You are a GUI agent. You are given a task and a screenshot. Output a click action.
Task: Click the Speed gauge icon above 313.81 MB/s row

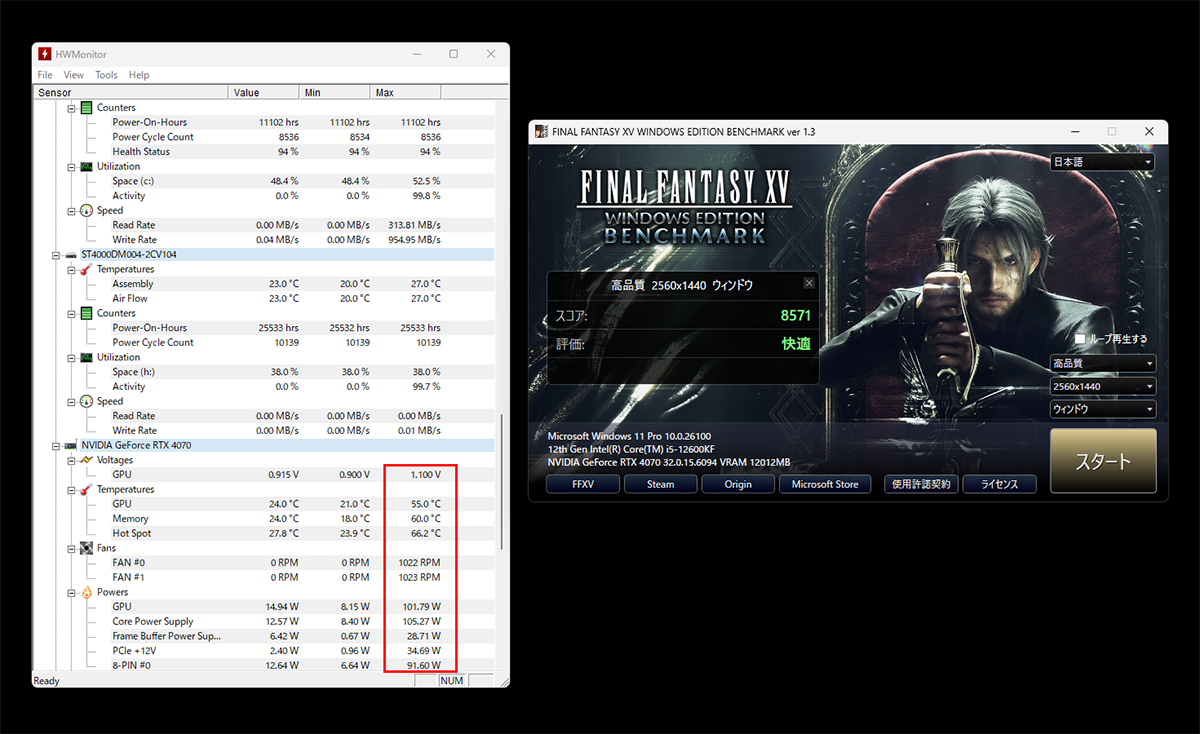click(86, 211)
